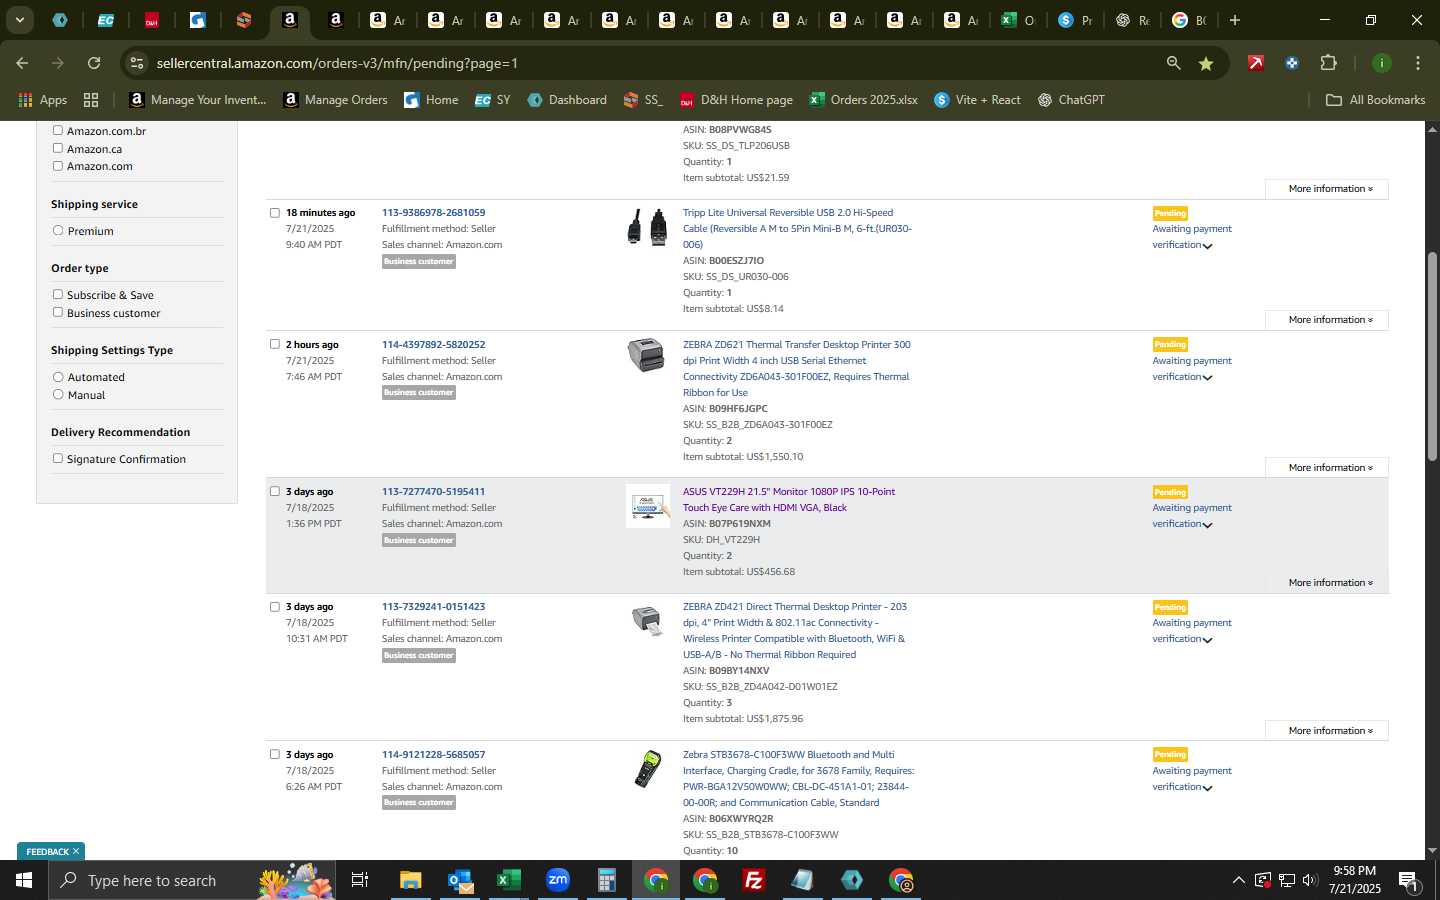View site information icon in address bar
This screenshot has height=900, width=1440.
click(137, 63)
